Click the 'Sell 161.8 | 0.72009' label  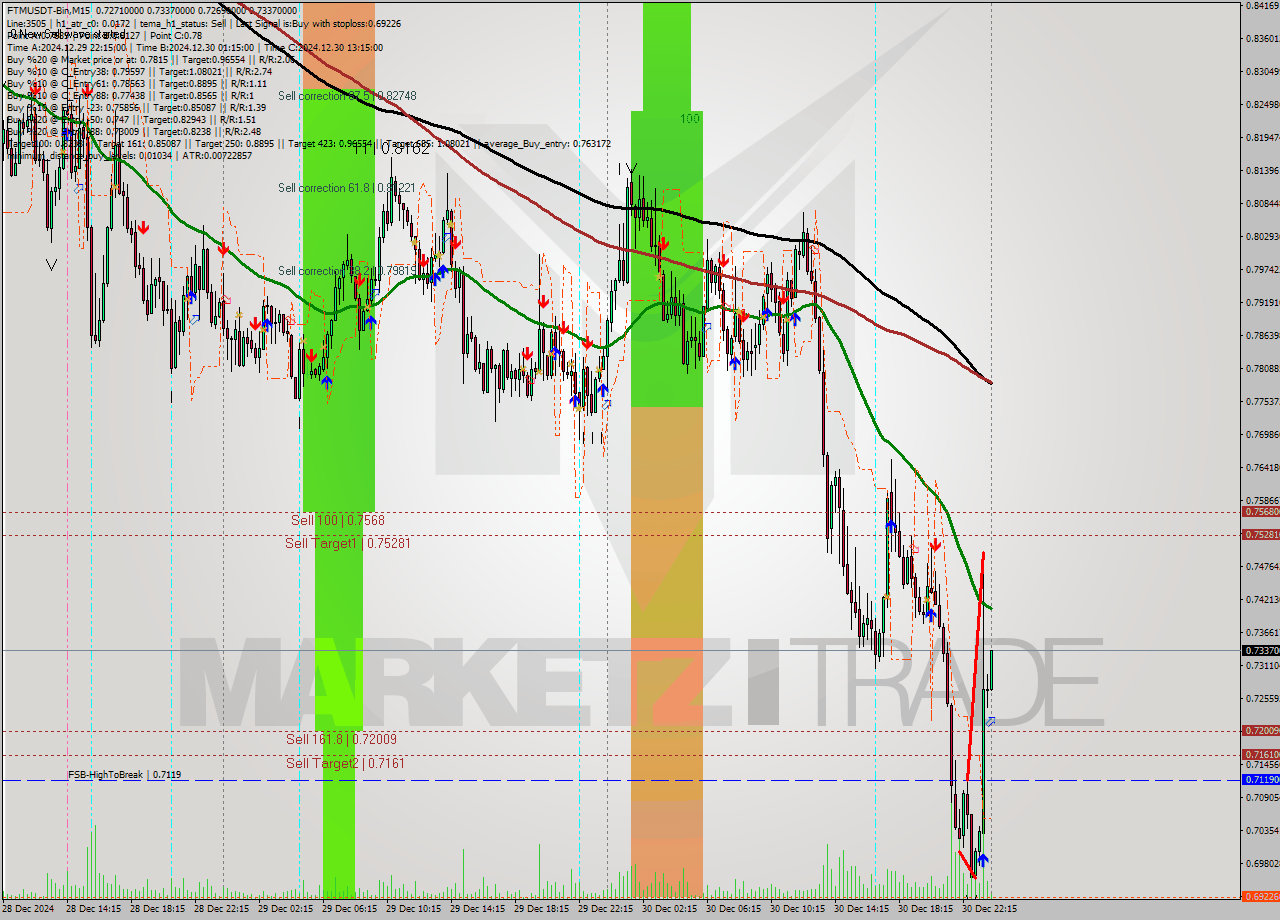pos(341,739)
